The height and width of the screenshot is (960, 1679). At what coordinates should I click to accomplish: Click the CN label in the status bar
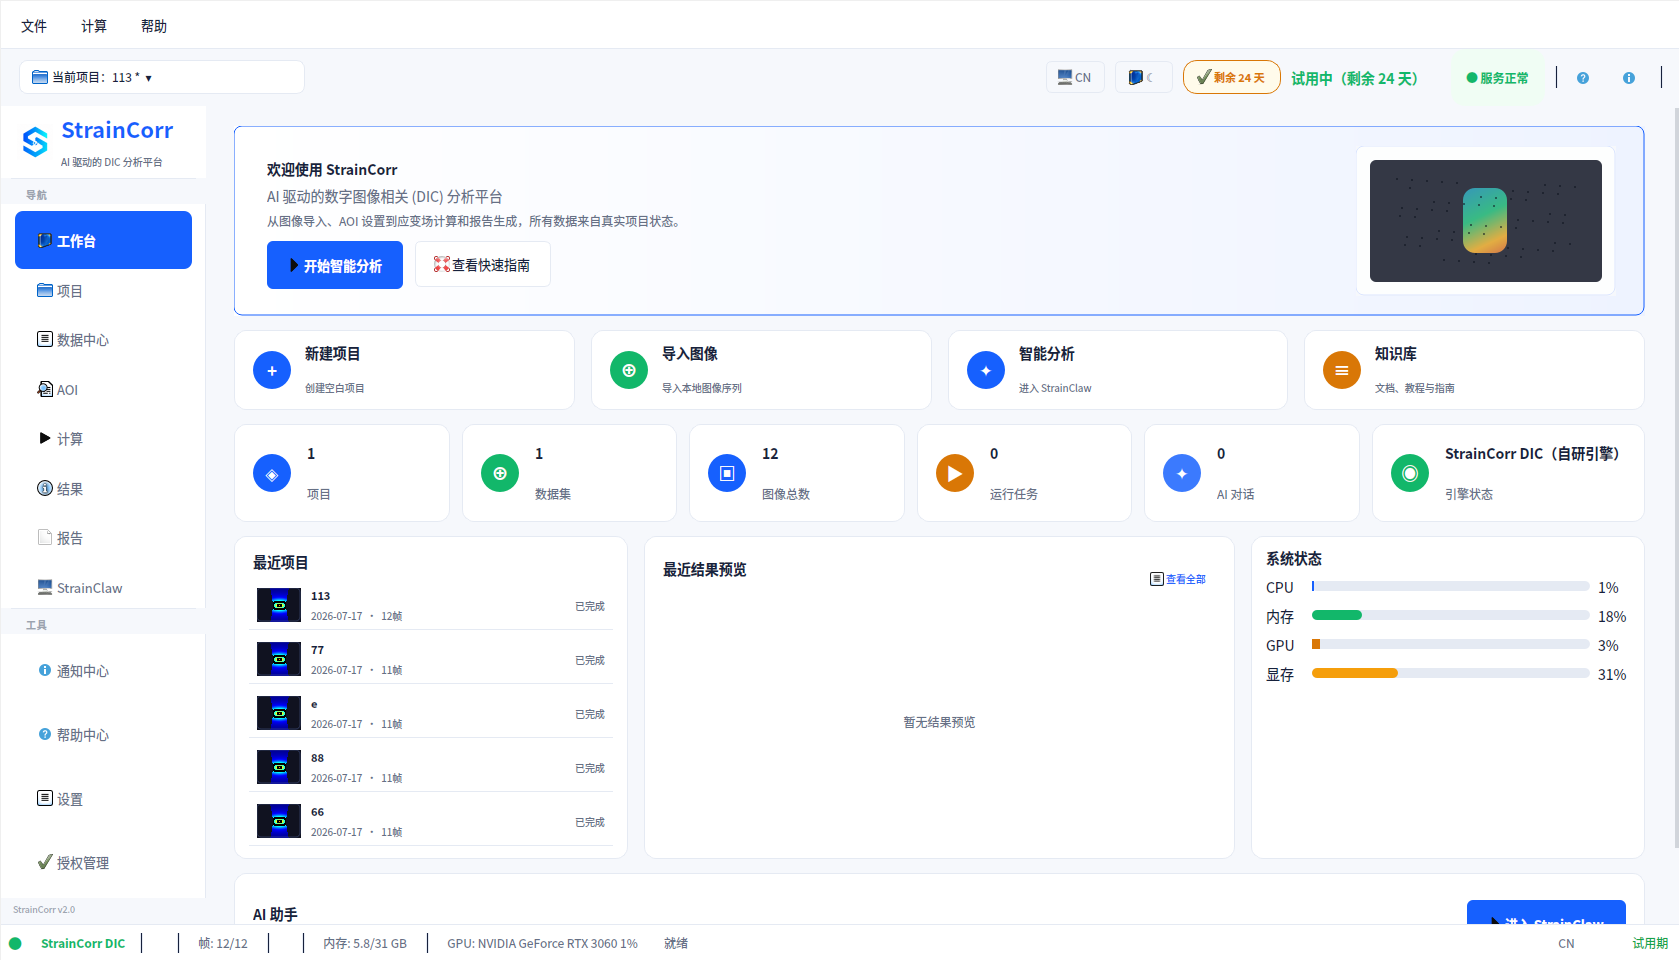coord(1566,943)
